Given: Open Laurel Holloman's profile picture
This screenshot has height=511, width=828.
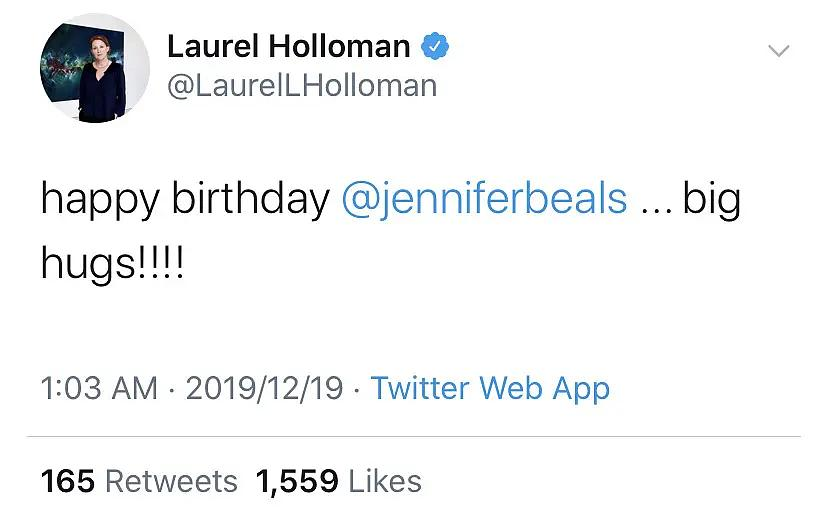Looking at the screenshot, I should click(96, 69).
